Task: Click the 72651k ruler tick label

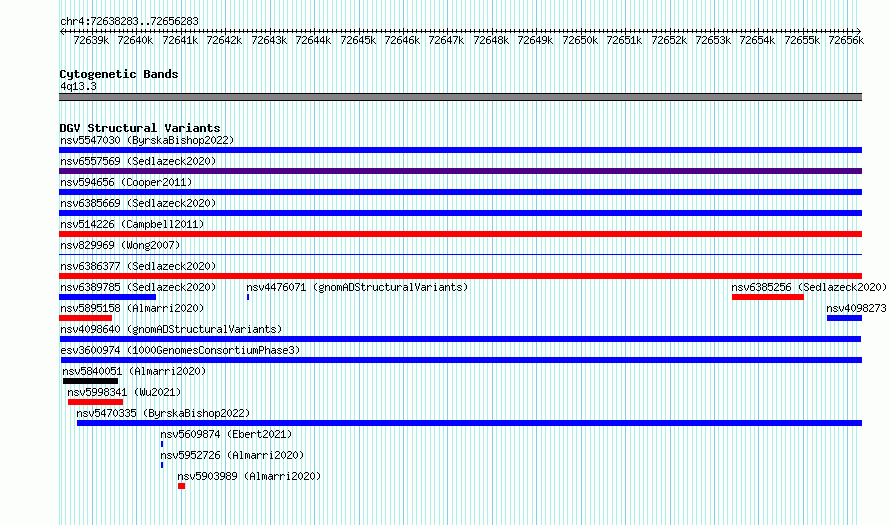Action: pos(624,40)
